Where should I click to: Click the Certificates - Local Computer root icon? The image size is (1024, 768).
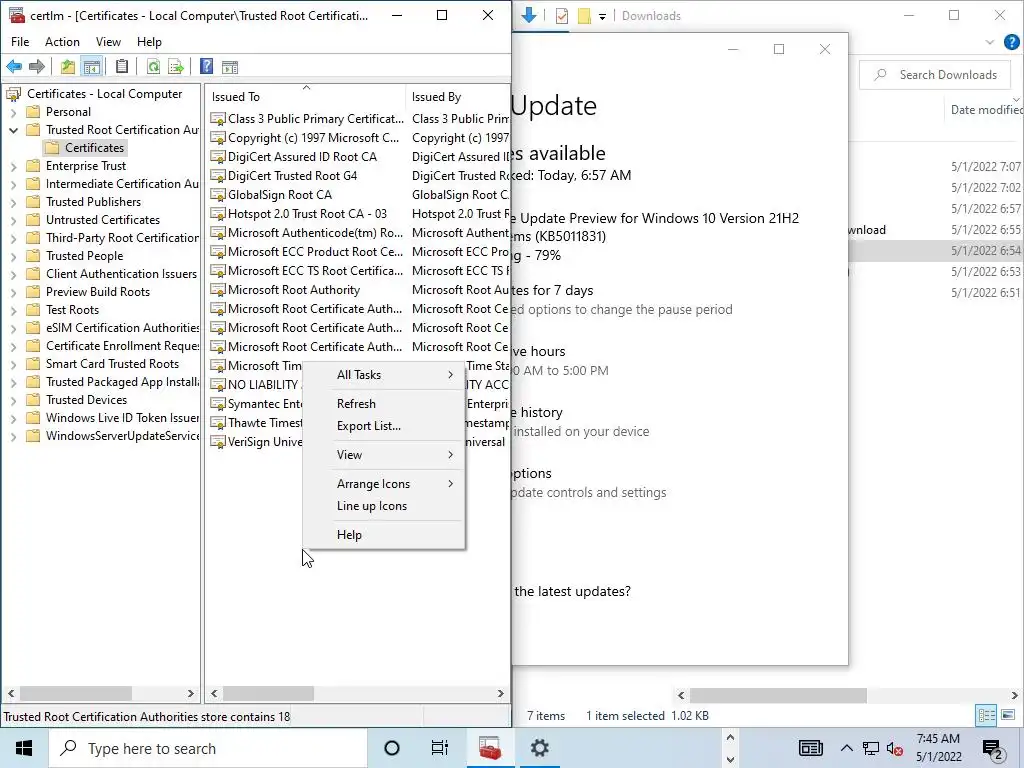click(14, 95)
